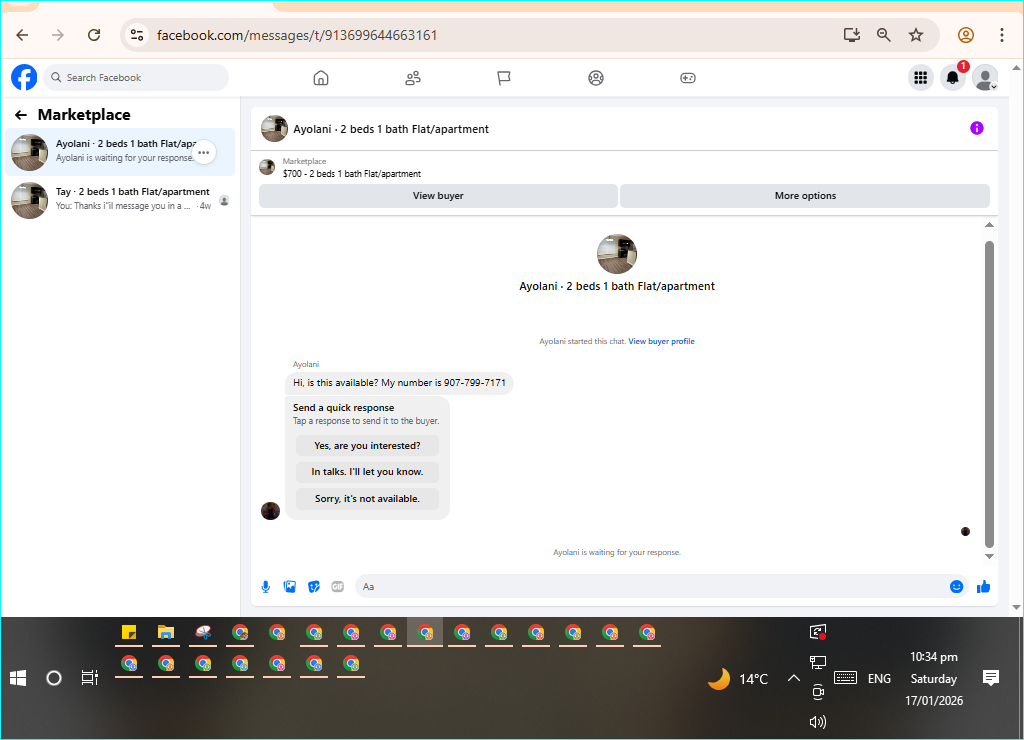Screen dimensions: 1024x740
Task: Open the Facebook menu grid icon
Action: click(x=921, y=78)
